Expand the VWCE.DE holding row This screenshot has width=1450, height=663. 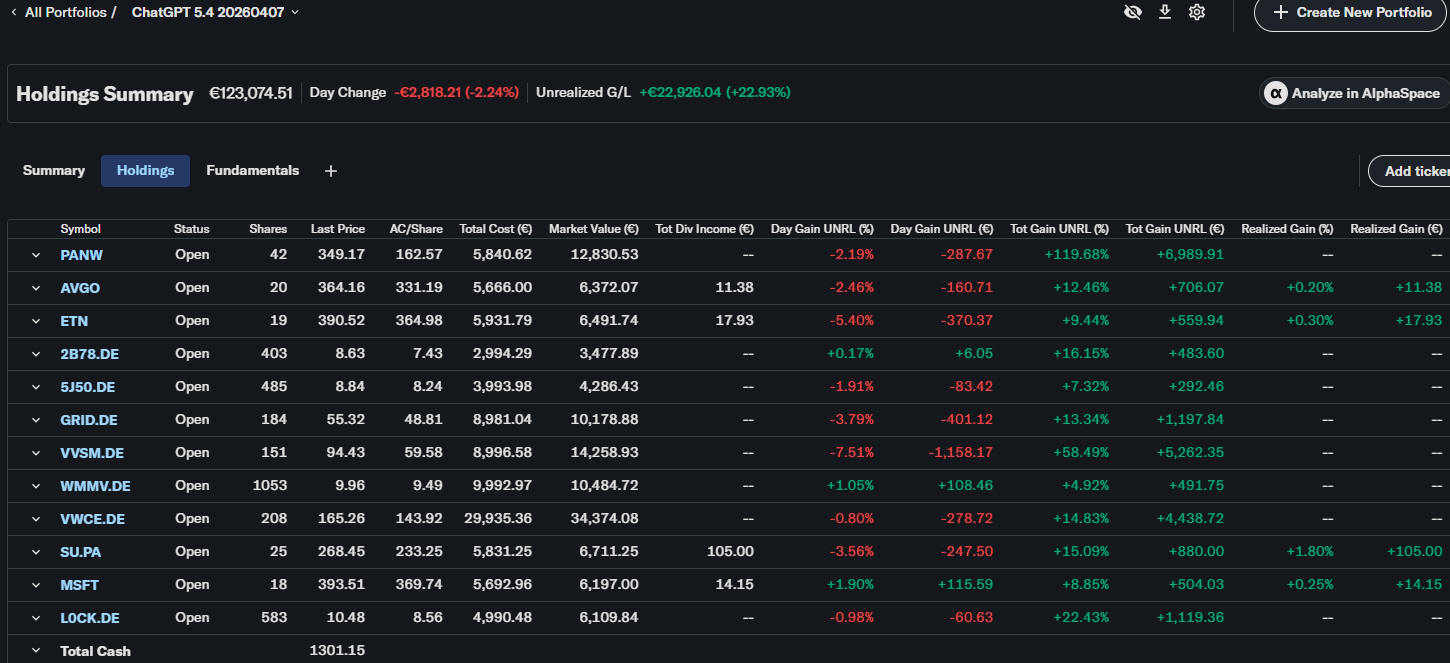[x=36, y=519]
